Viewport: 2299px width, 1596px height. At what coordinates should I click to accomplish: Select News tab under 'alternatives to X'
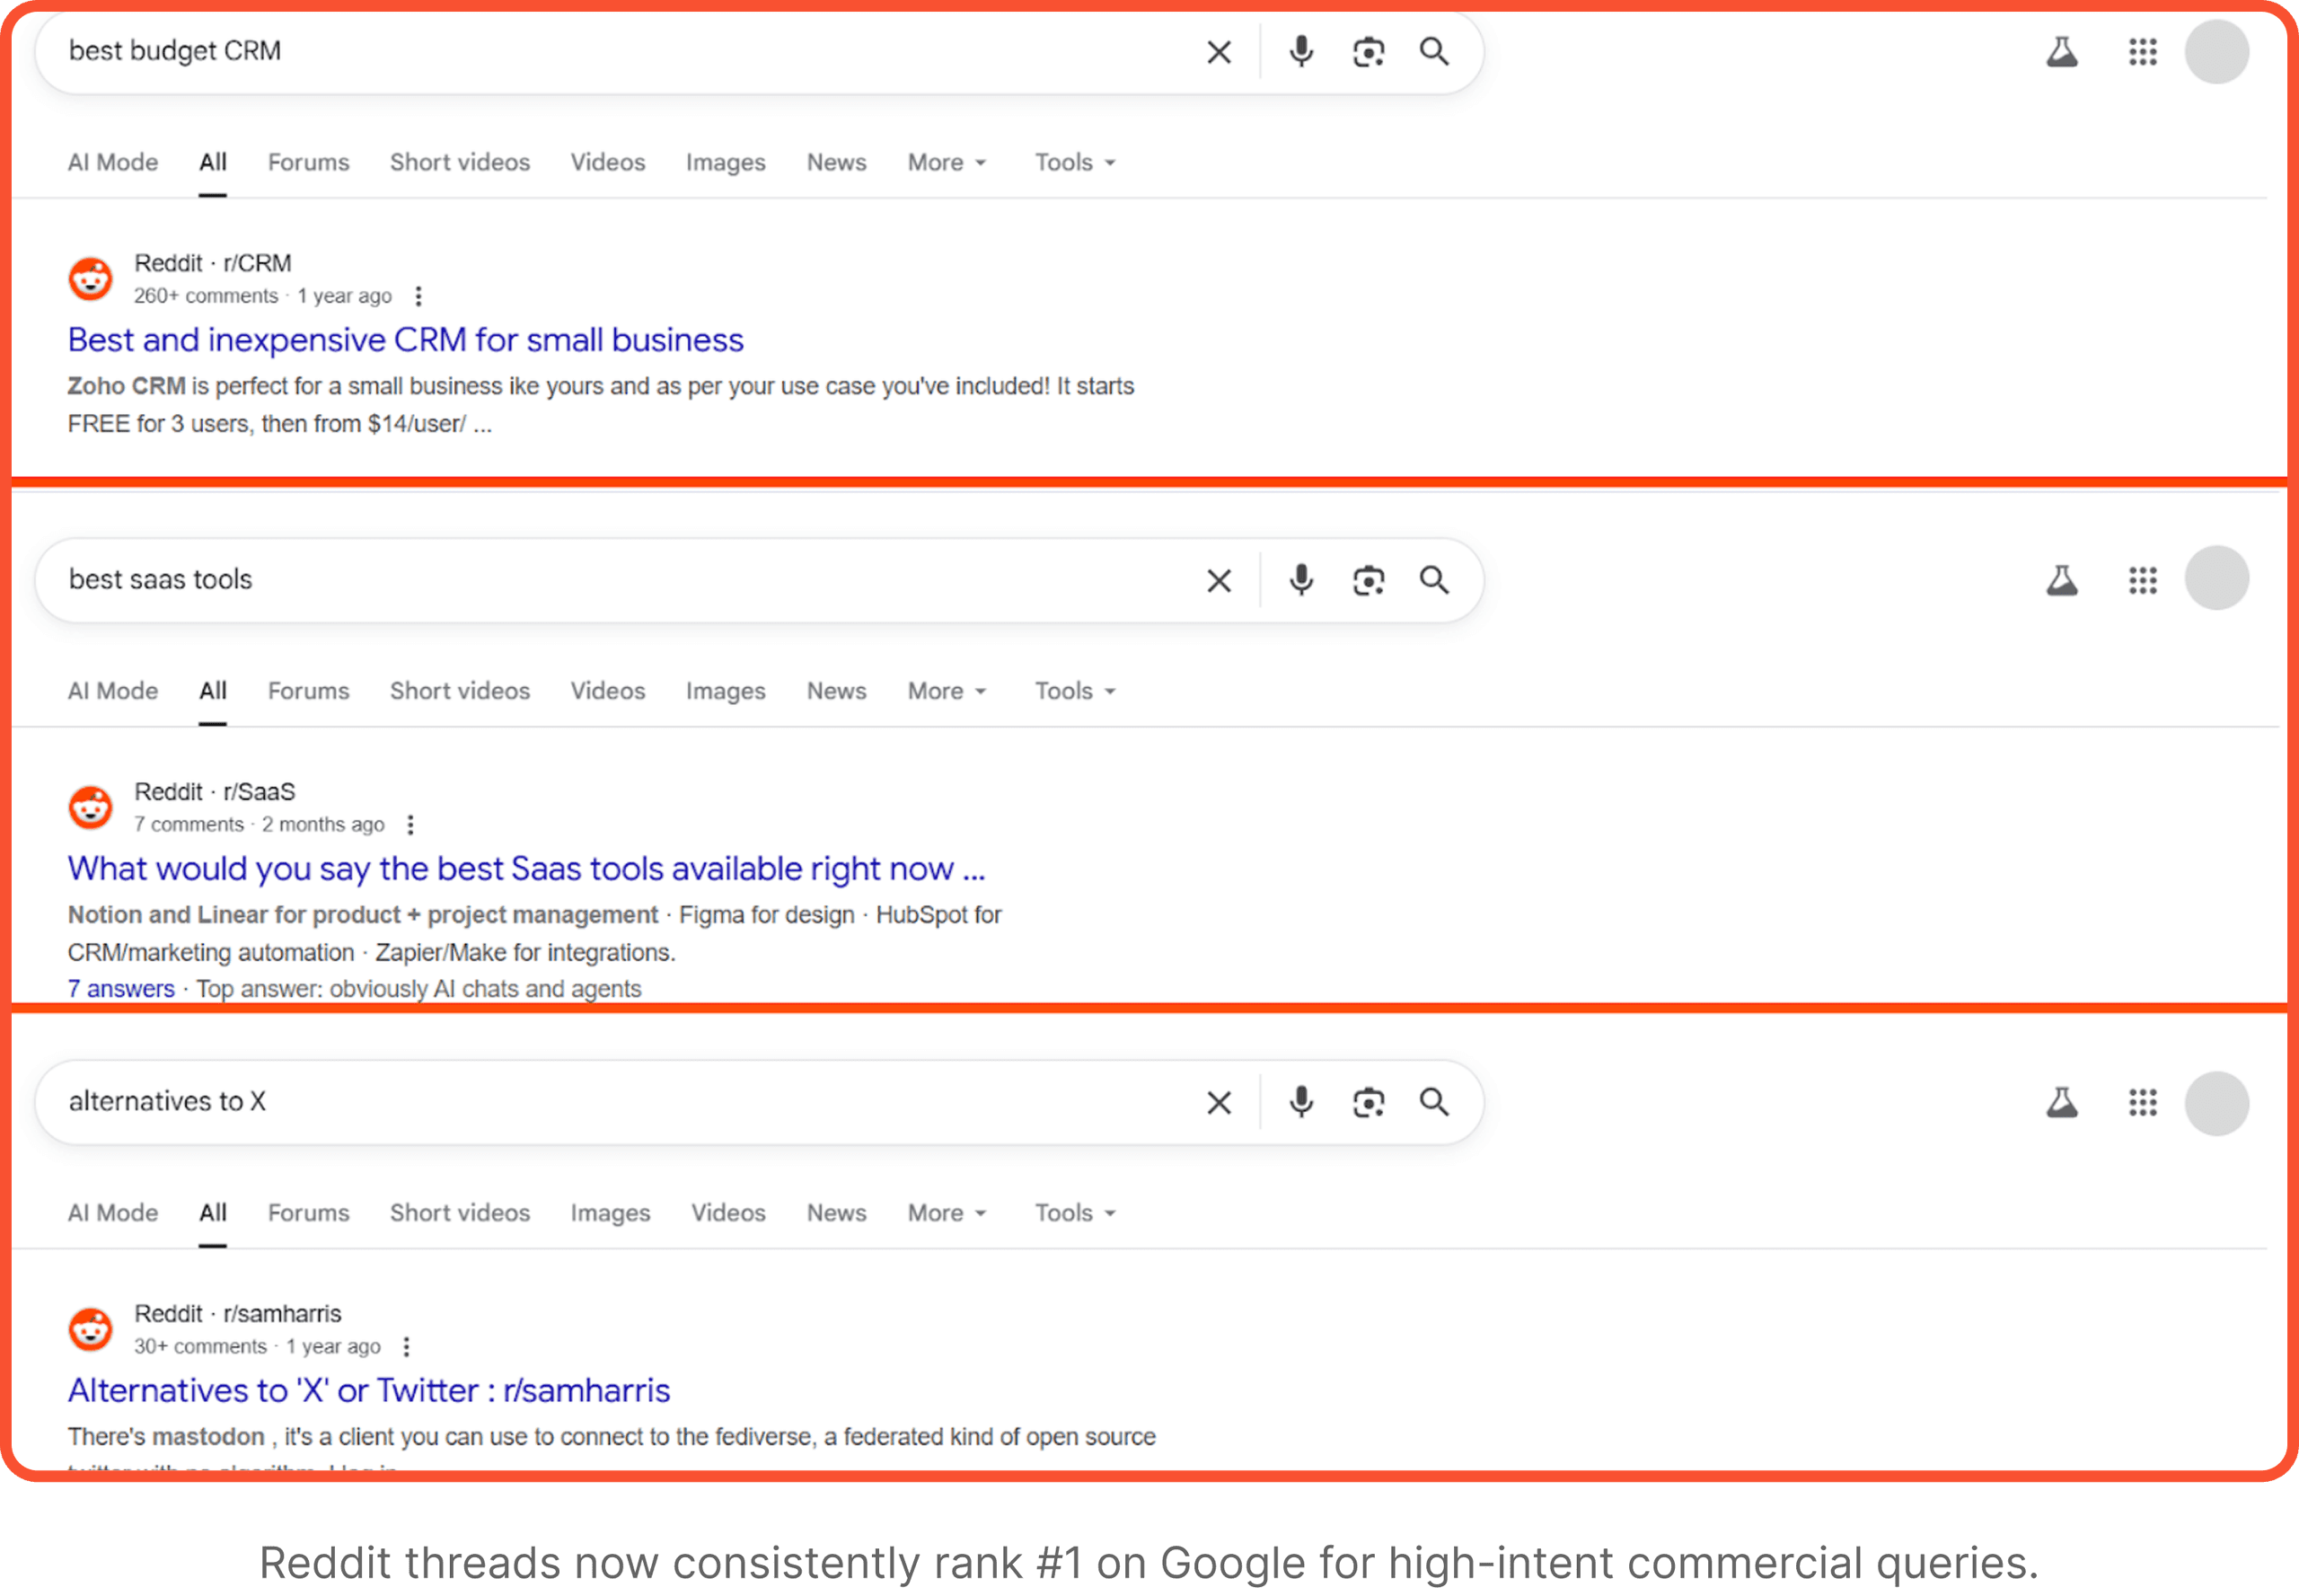coord(836,1213)
